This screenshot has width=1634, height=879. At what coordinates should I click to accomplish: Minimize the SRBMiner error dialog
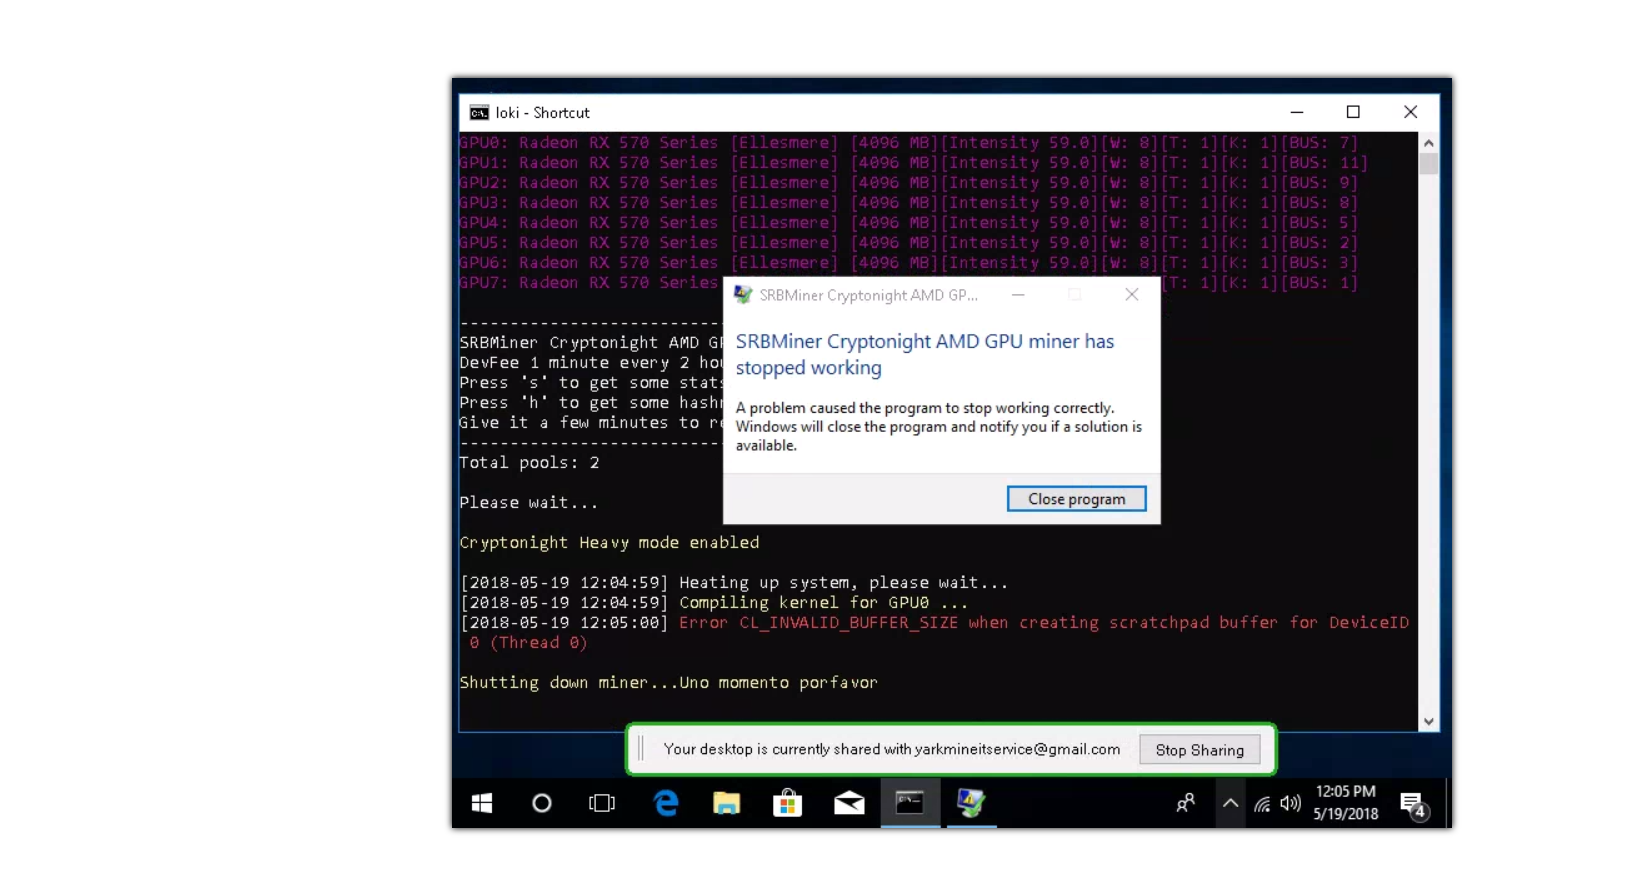(x=1018, y=295)
